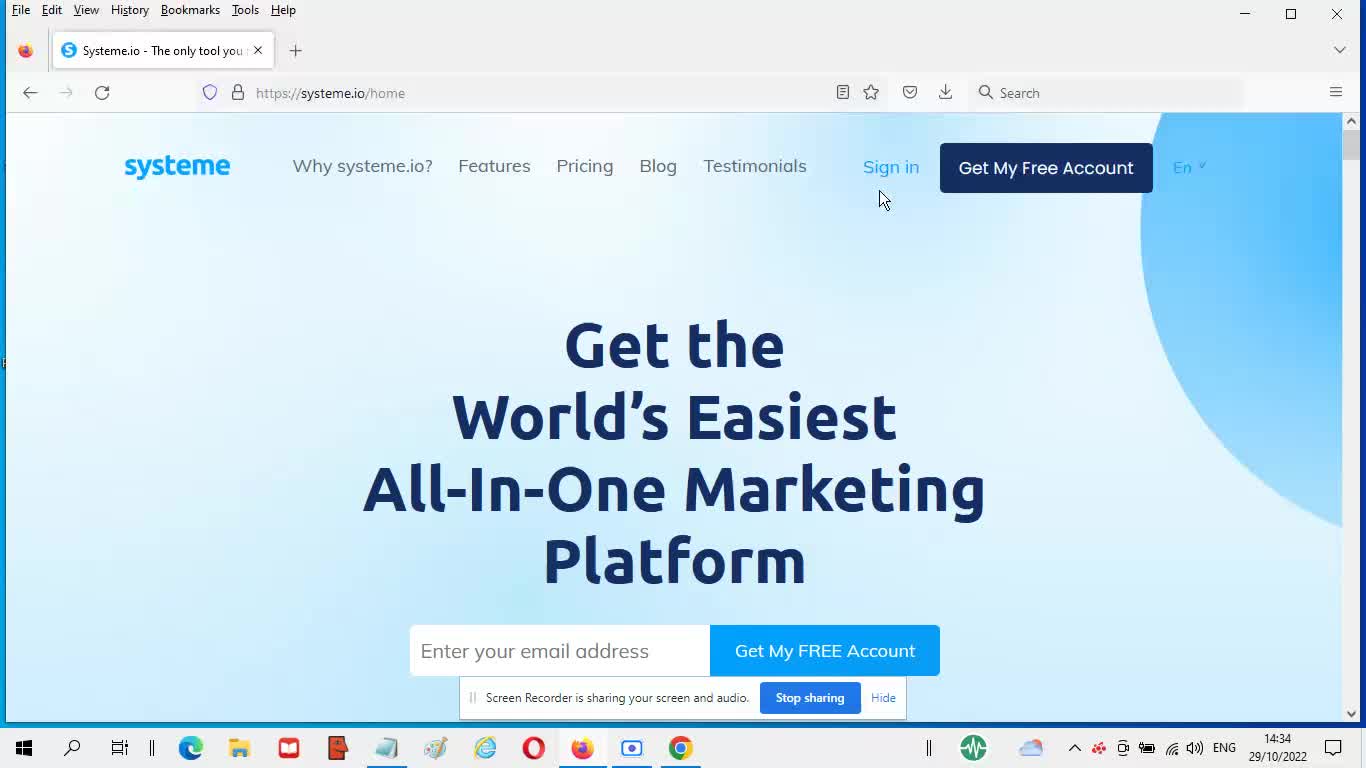Screen dimensions: 1366x768
Task: Visit the Blog link
Action: (x=658, y=166)
